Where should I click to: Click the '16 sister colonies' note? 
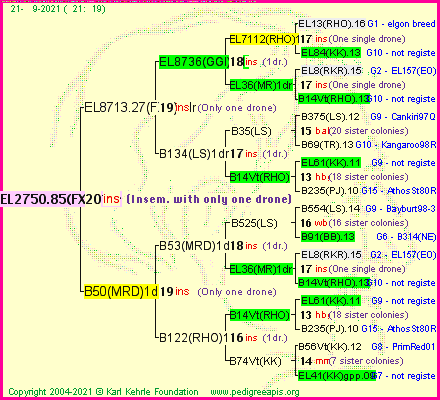369,223
